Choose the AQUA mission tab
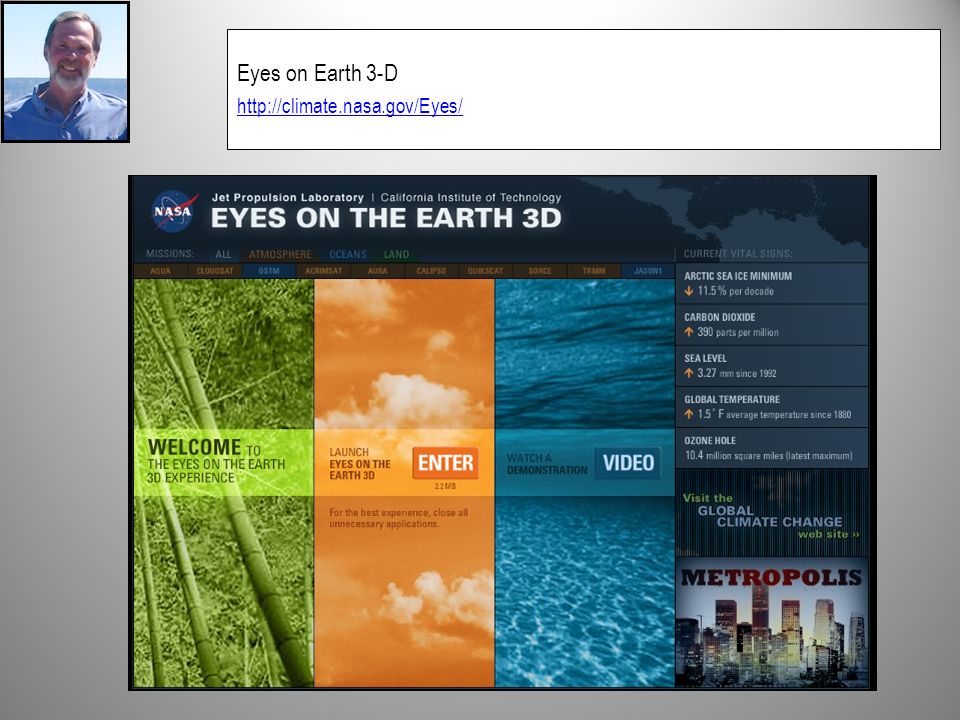The height and width of the screenshot is (720, 960). click(160, 271)
